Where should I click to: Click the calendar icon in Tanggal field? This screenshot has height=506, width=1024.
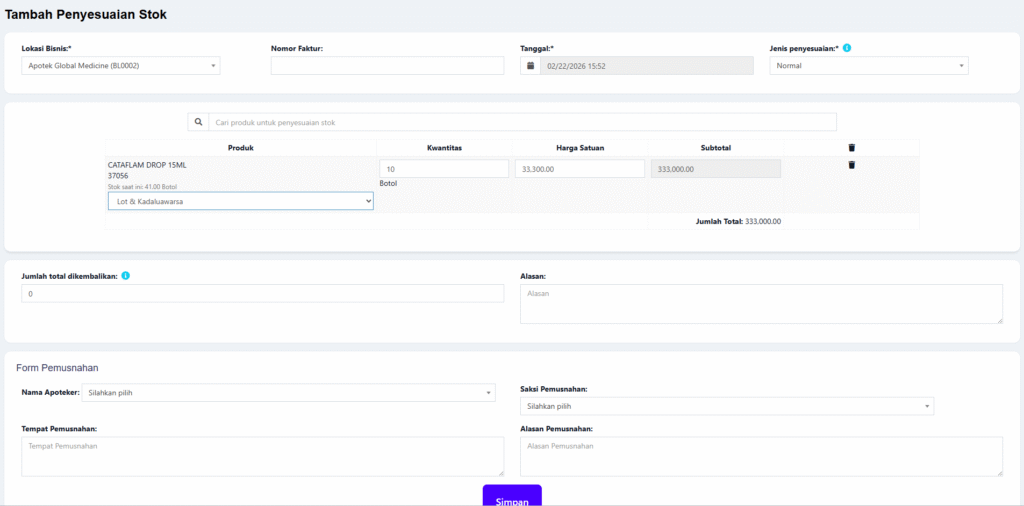530,66
